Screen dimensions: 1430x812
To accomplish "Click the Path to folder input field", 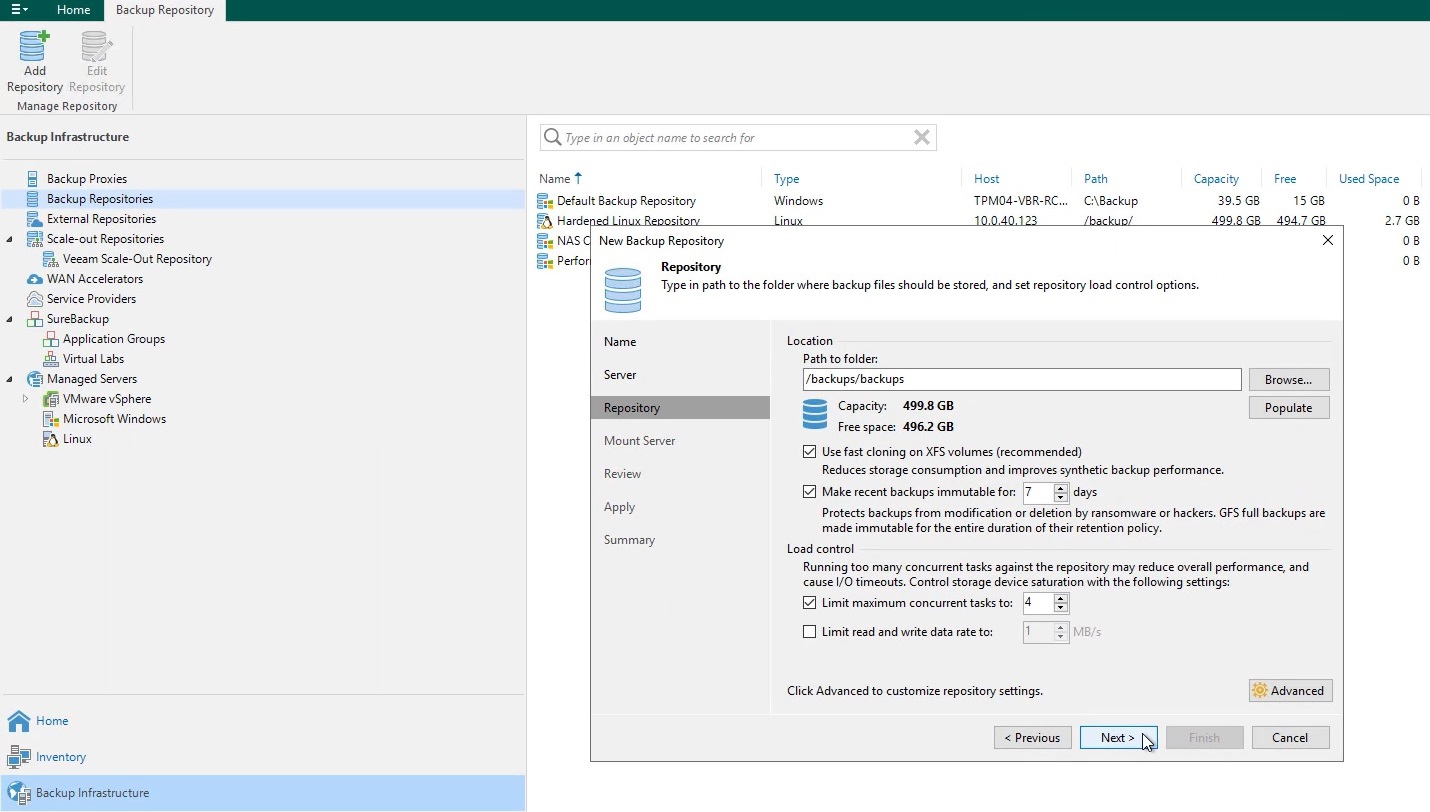I will pos(1021,380).
